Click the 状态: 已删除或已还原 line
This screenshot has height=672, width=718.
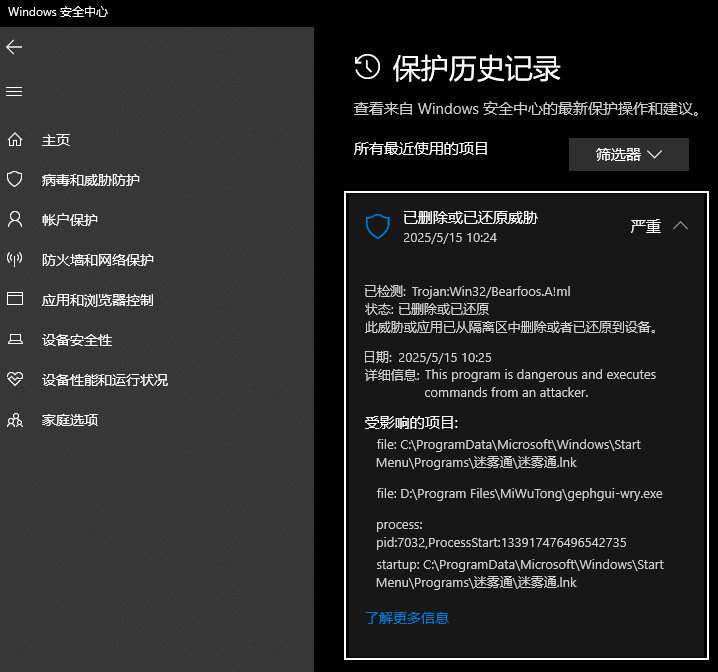point(427,309)
